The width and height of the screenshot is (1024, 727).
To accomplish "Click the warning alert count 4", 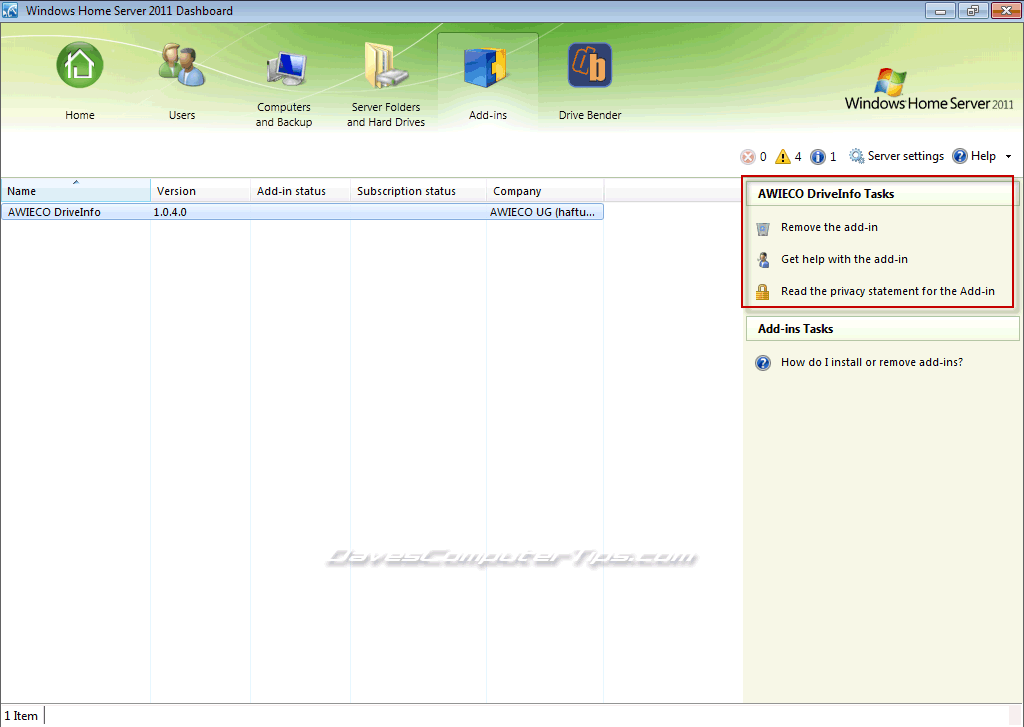I will [798, 157].
